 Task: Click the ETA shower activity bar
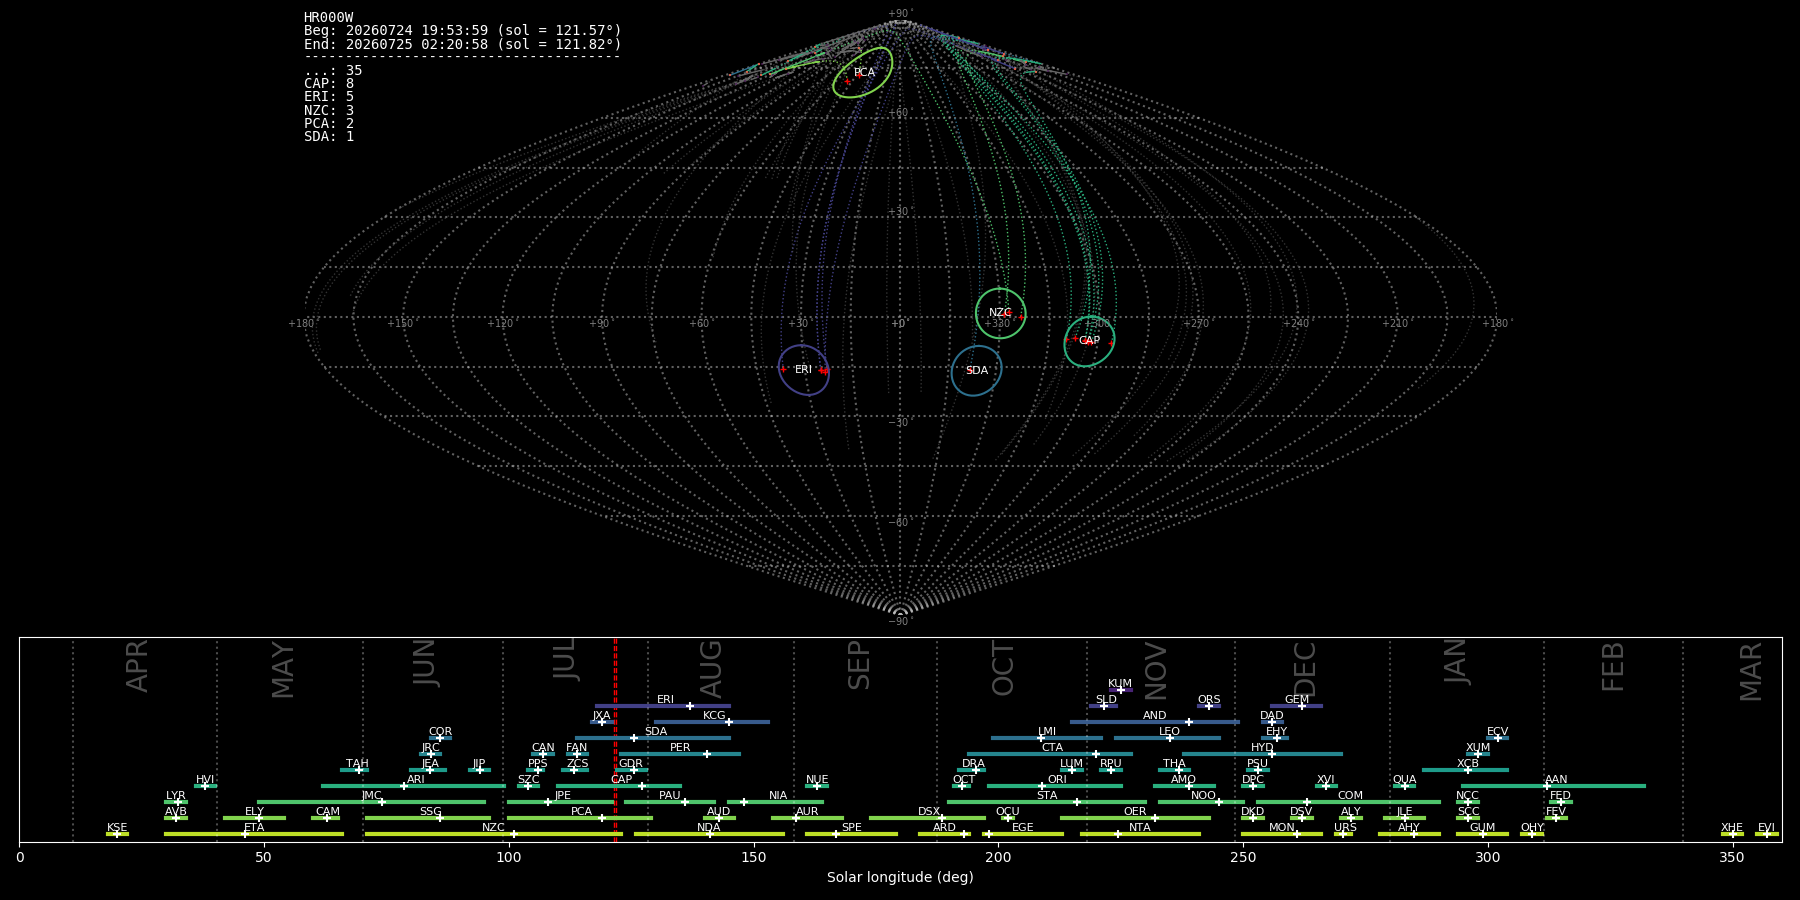(254, 834)
